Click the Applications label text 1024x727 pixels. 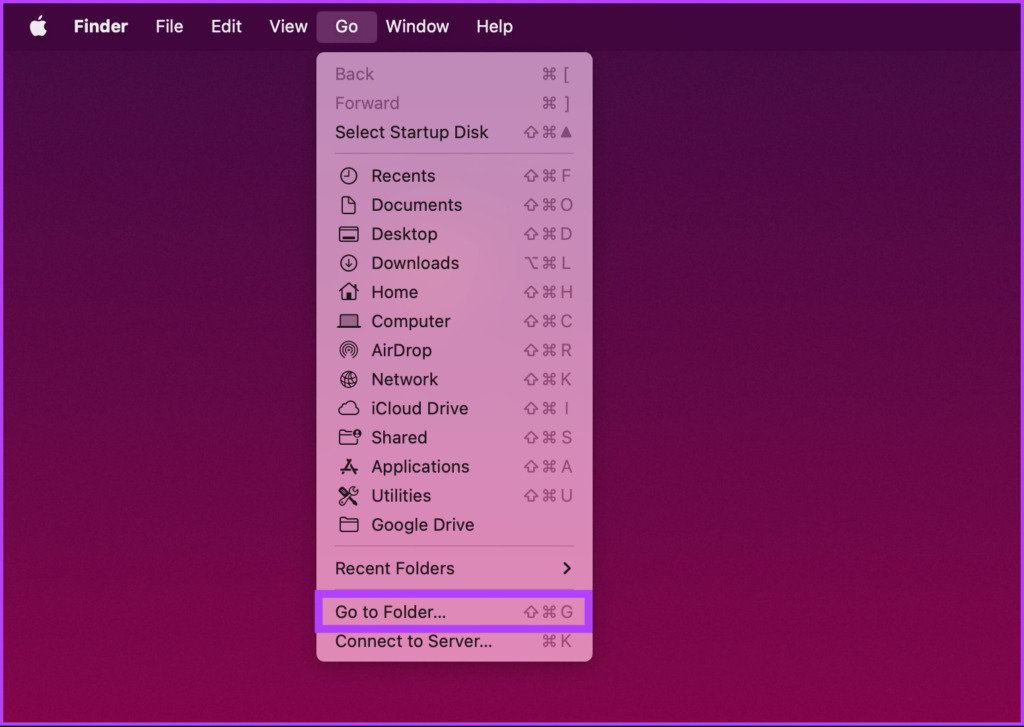421,466
